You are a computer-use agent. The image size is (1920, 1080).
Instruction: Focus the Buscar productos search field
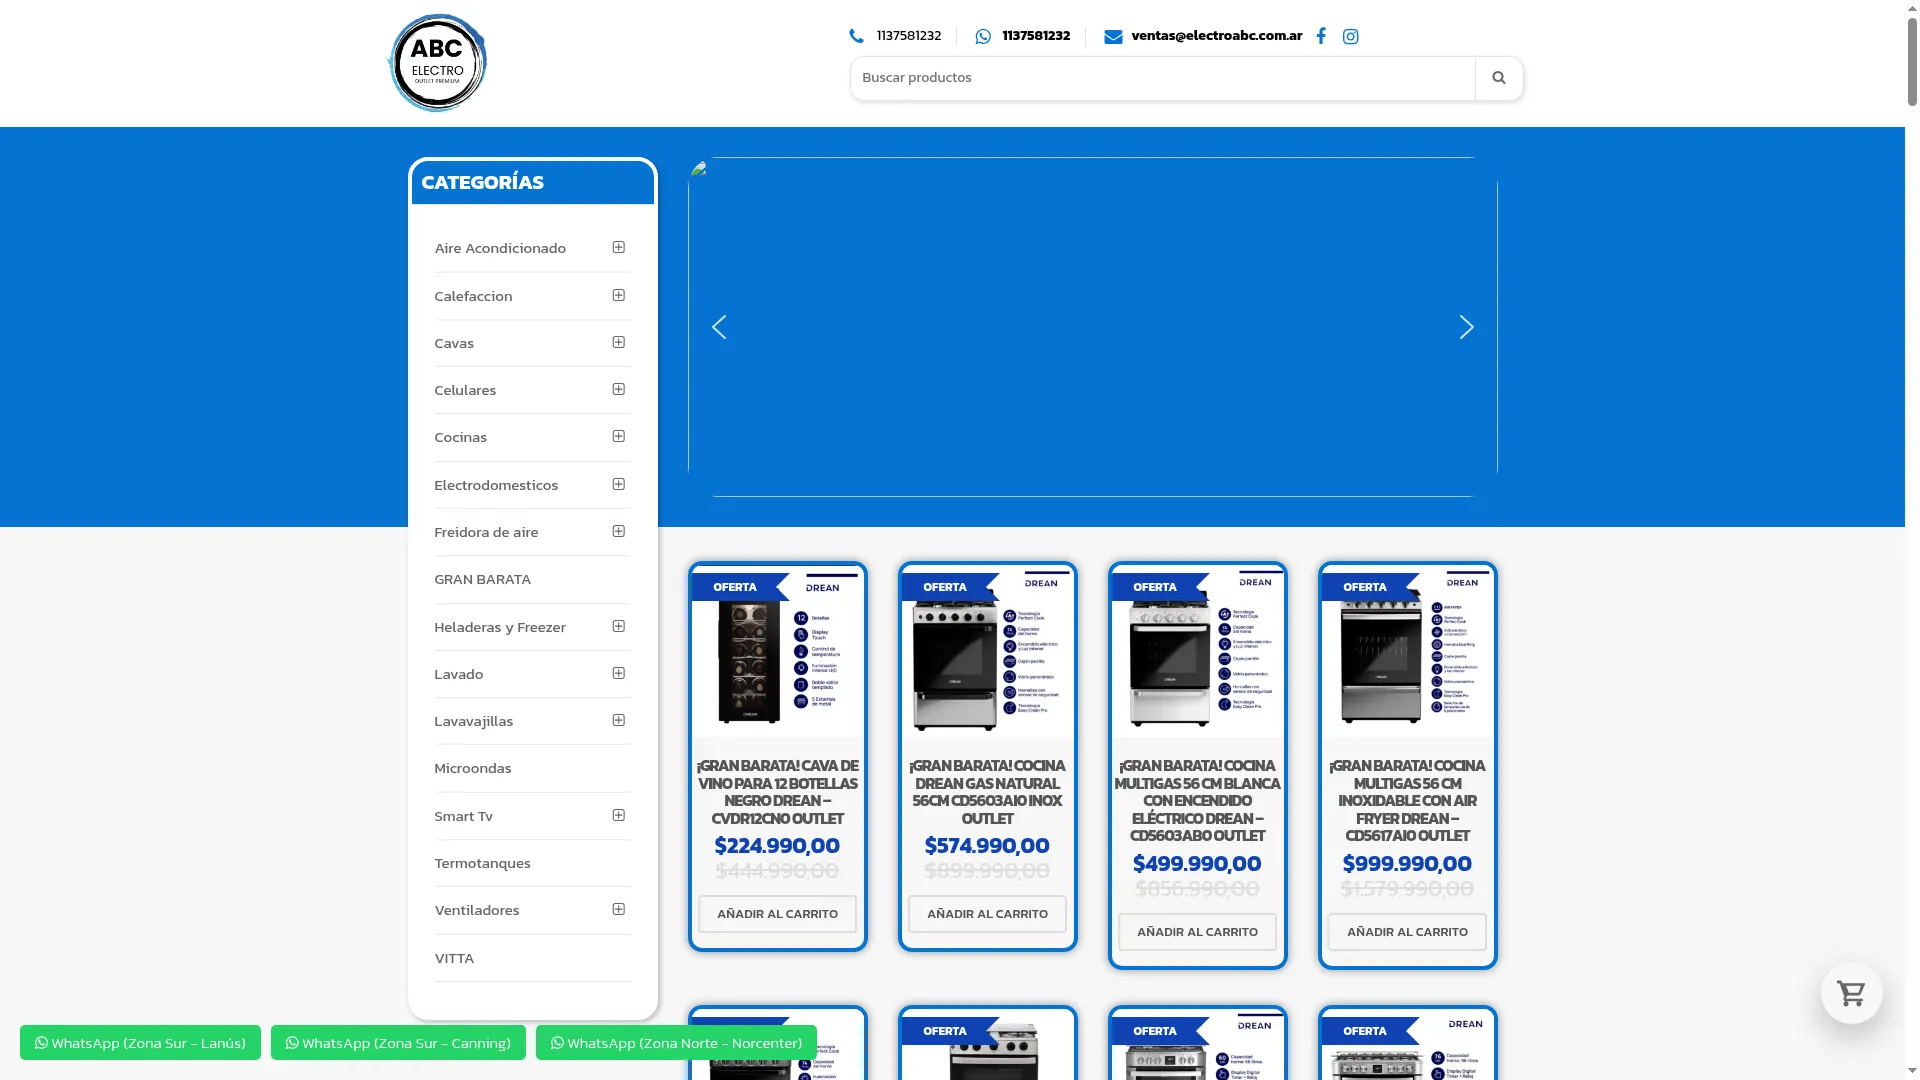1162,78
